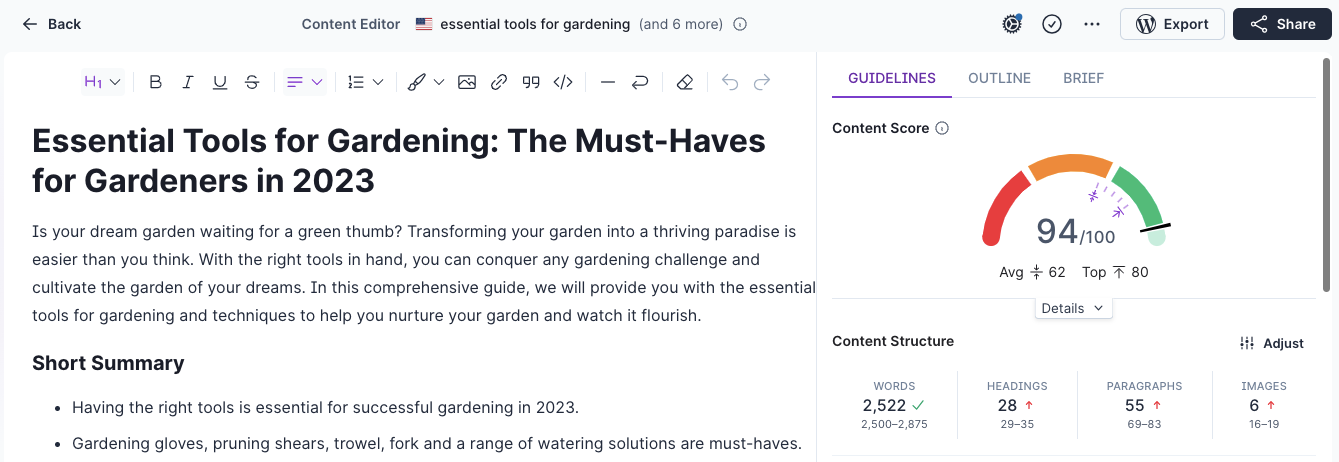Screen dimensions: 1339x462
Task: Insert a code block
Action: tap(563, 82)
